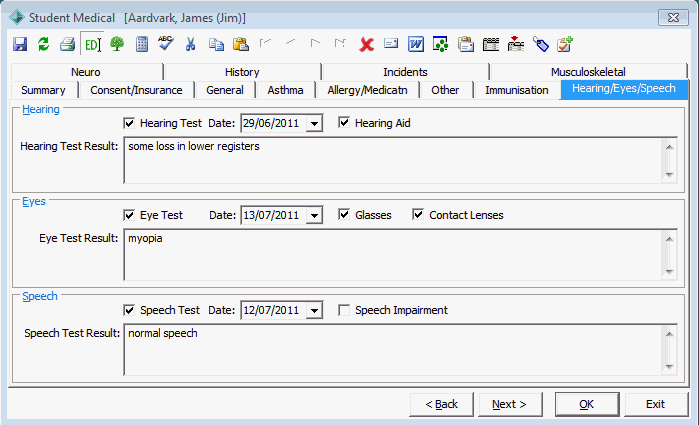The width and height of the screenshot is (699, 425).
Task: Select the Hearing/Eyes/Speech tab
Action: [x=624, y=89]
